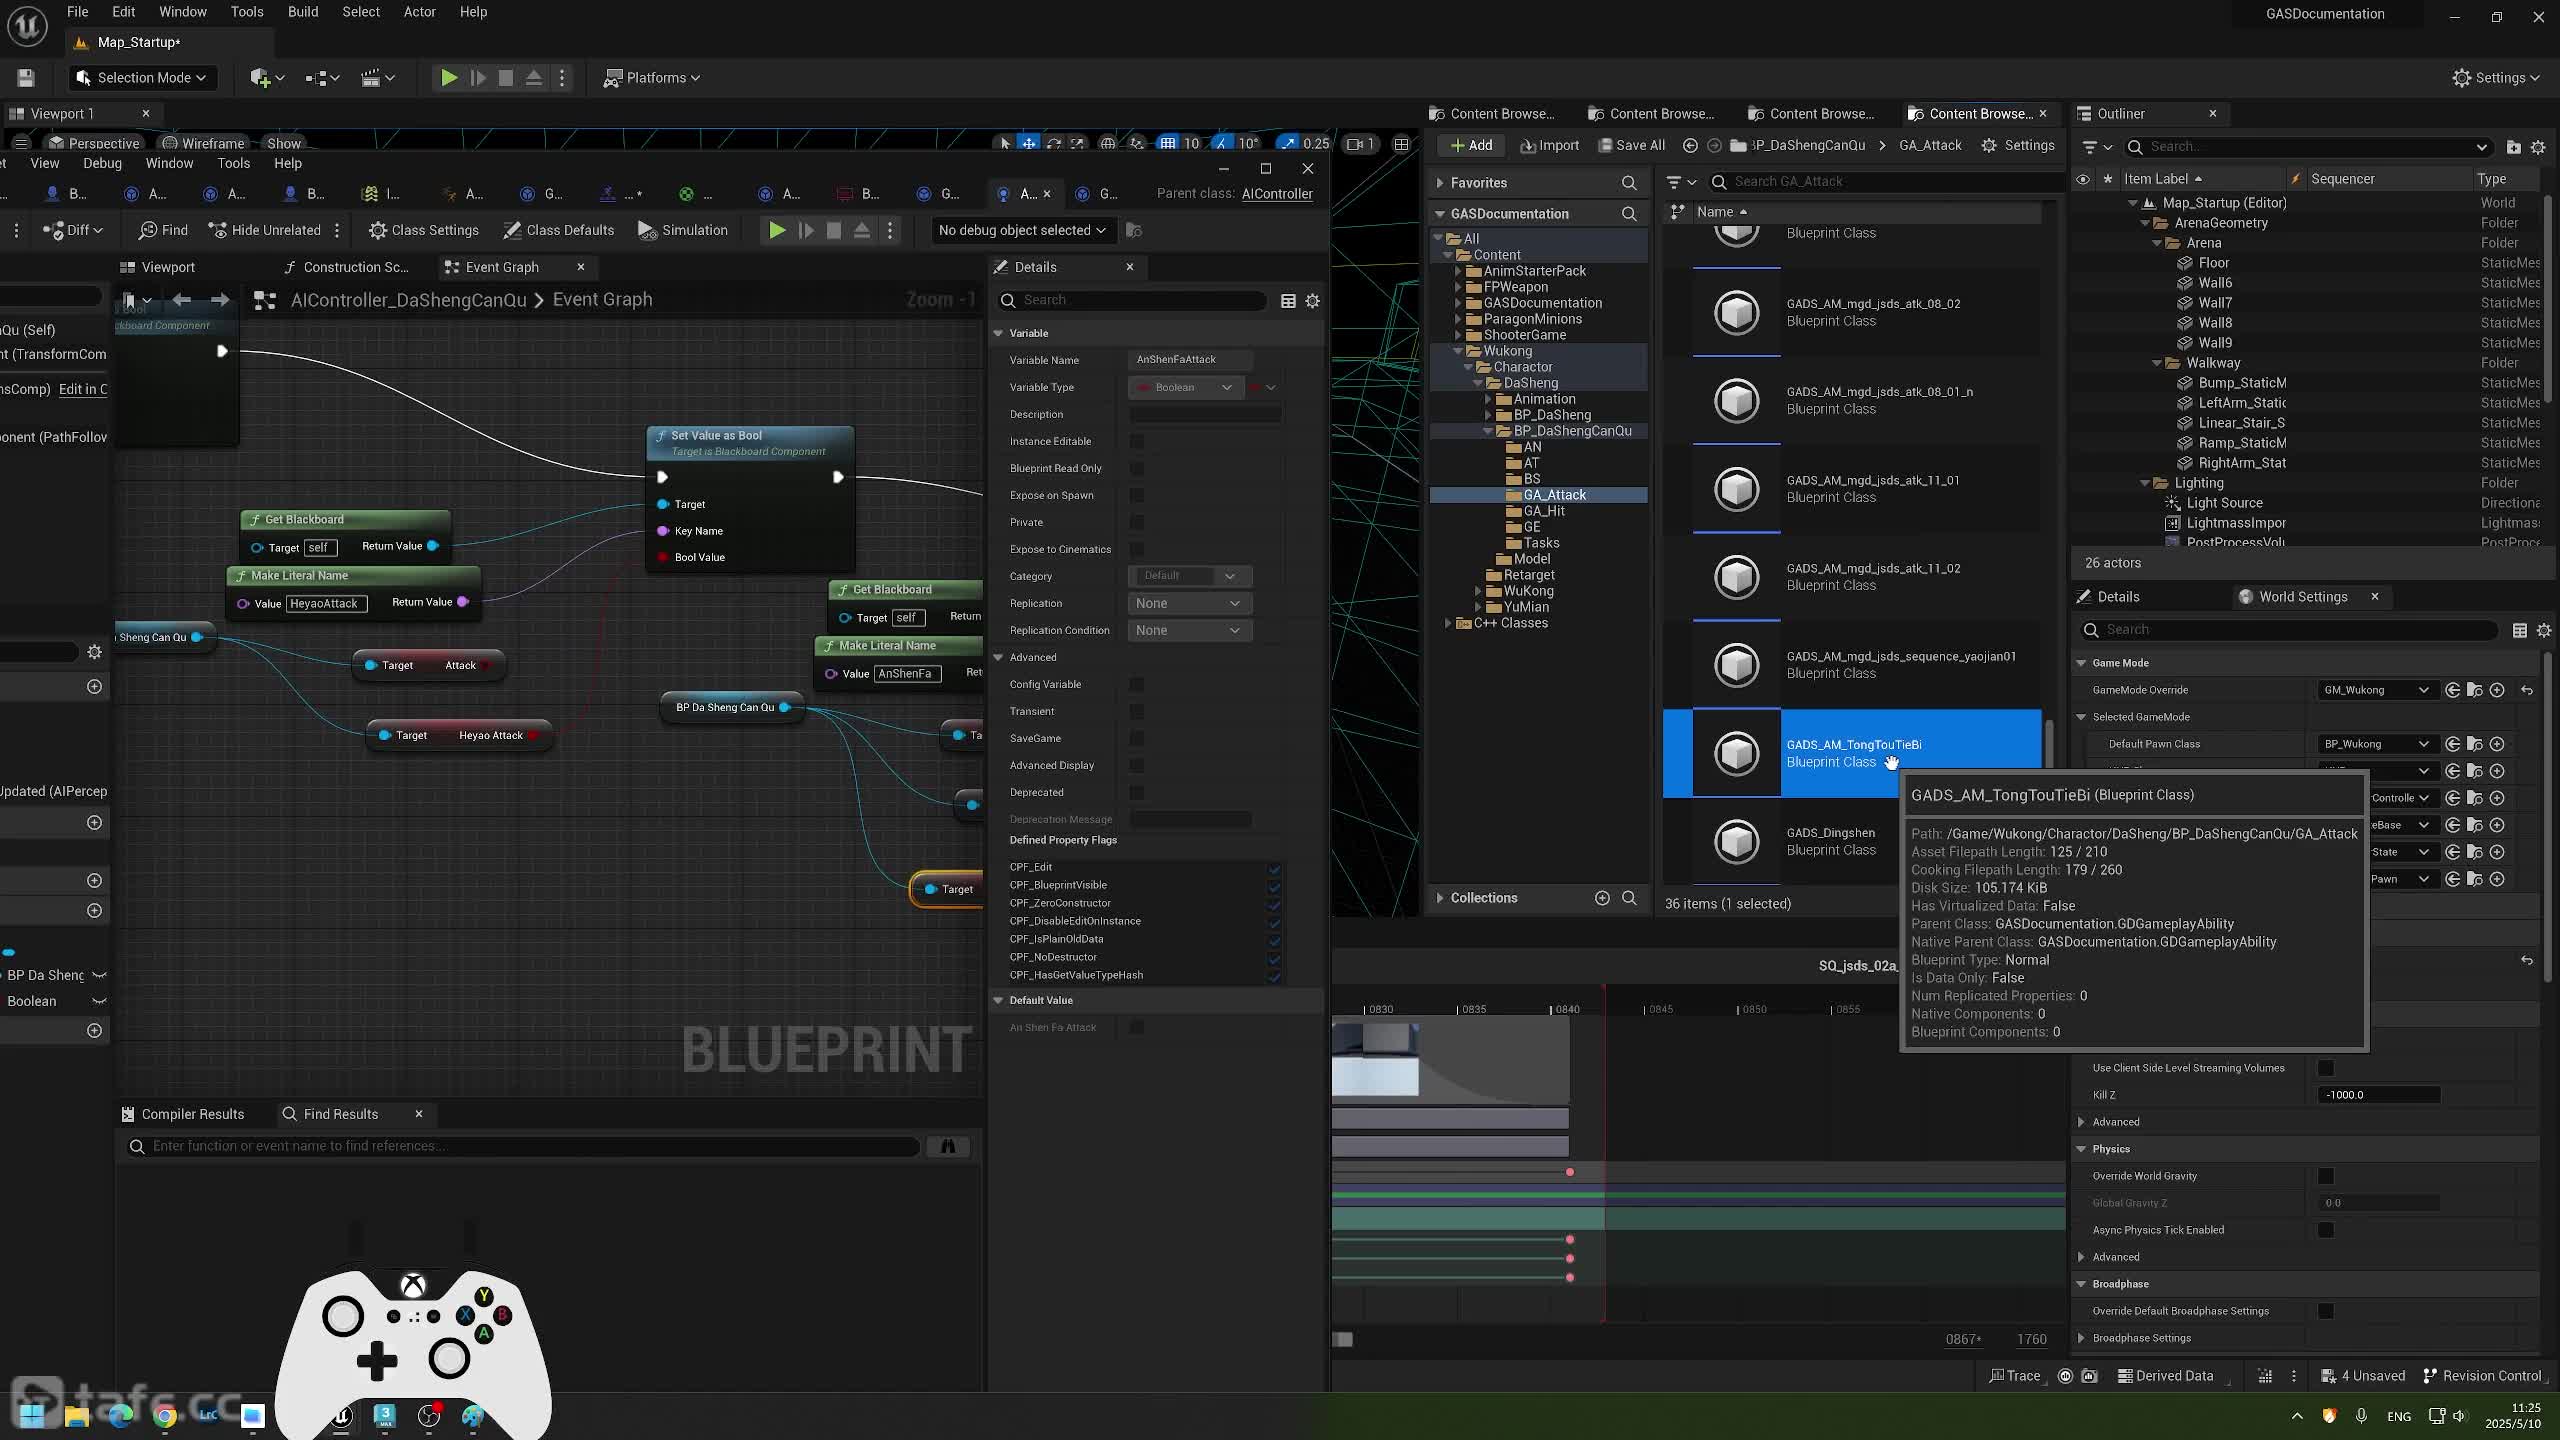Image resolution: width=2560 pixels, height=1440 pixels.
Task: Expand C++ Classes tree node
Action: (x=1447, y=623)
